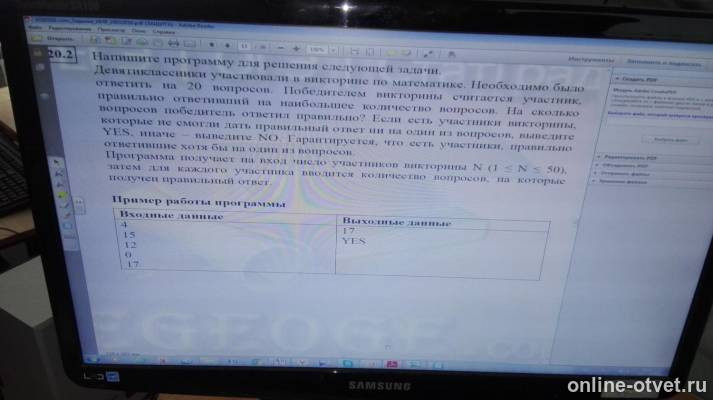The image size is (713, 400).
Task: Click the Windows Start button
Action: click(x=92, y=359)
